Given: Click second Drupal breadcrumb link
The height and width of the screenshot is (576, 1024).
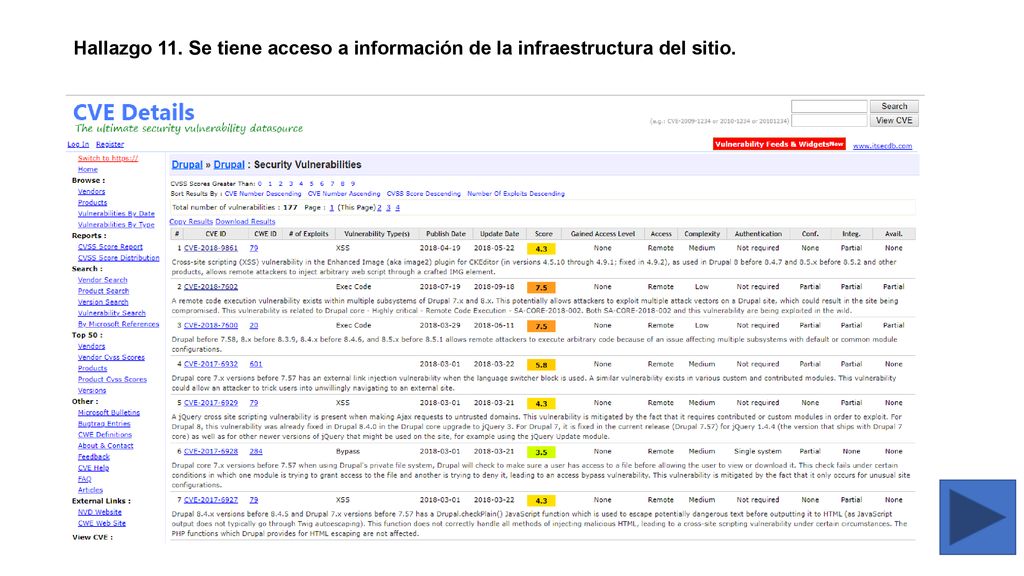Looking at the screenshot, I should (x=229, y=165).
